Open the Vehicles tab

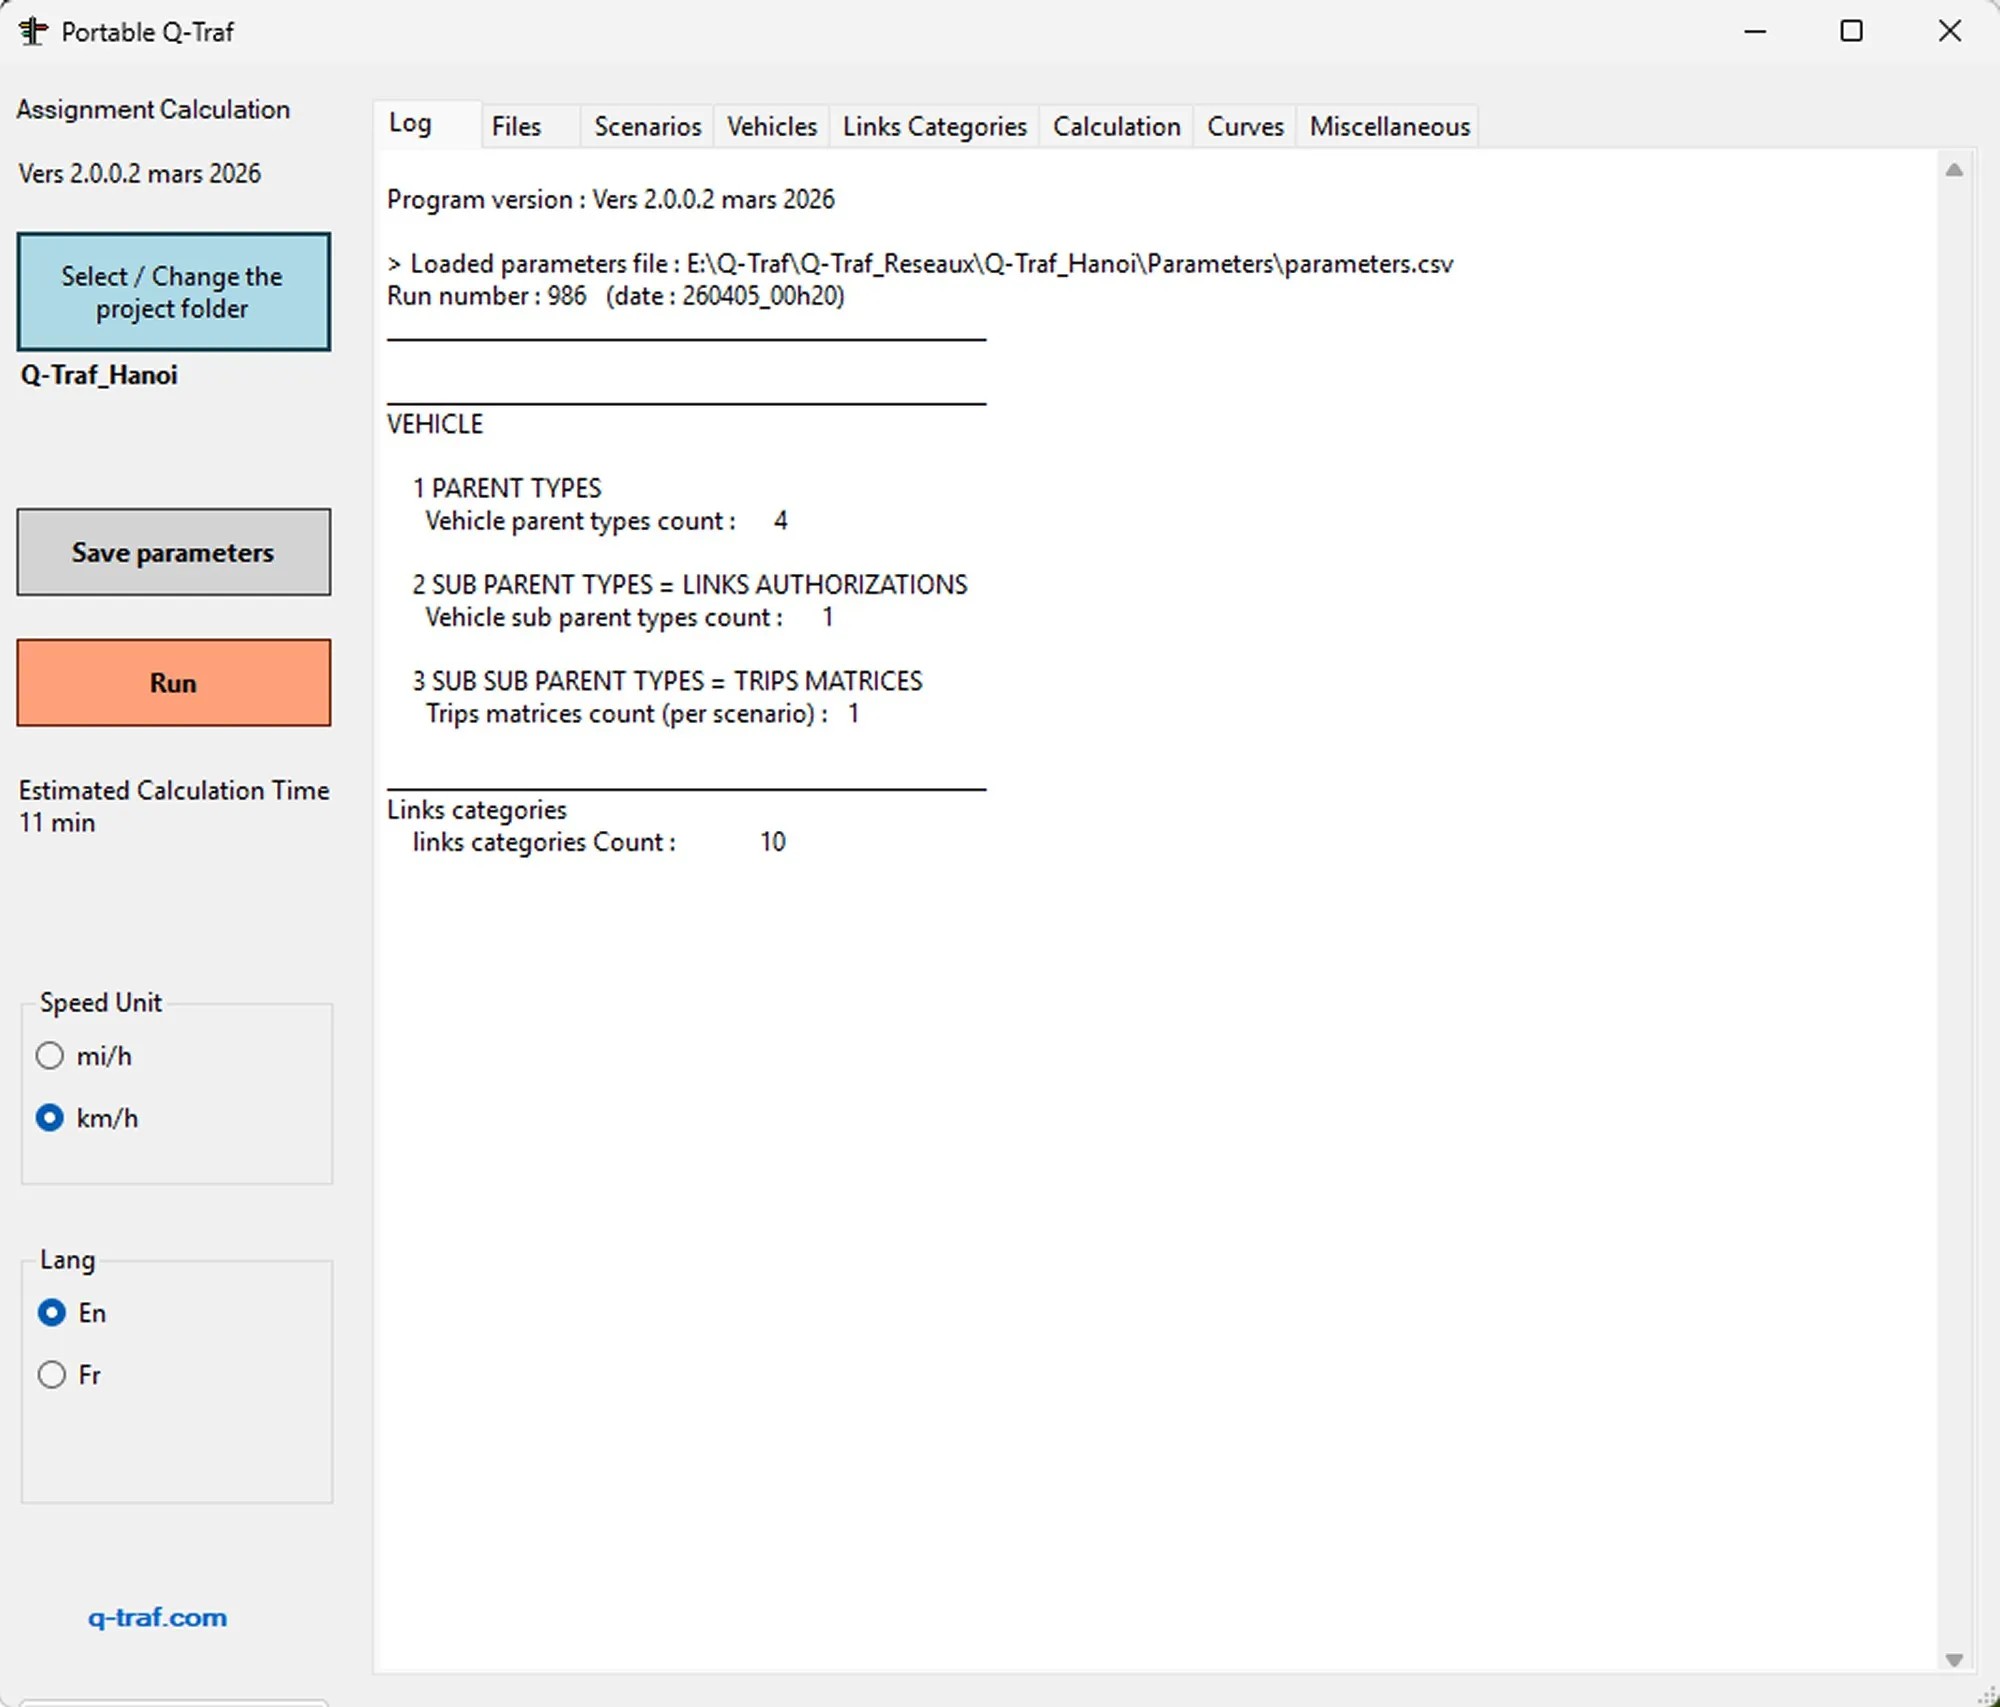[771, 127]
